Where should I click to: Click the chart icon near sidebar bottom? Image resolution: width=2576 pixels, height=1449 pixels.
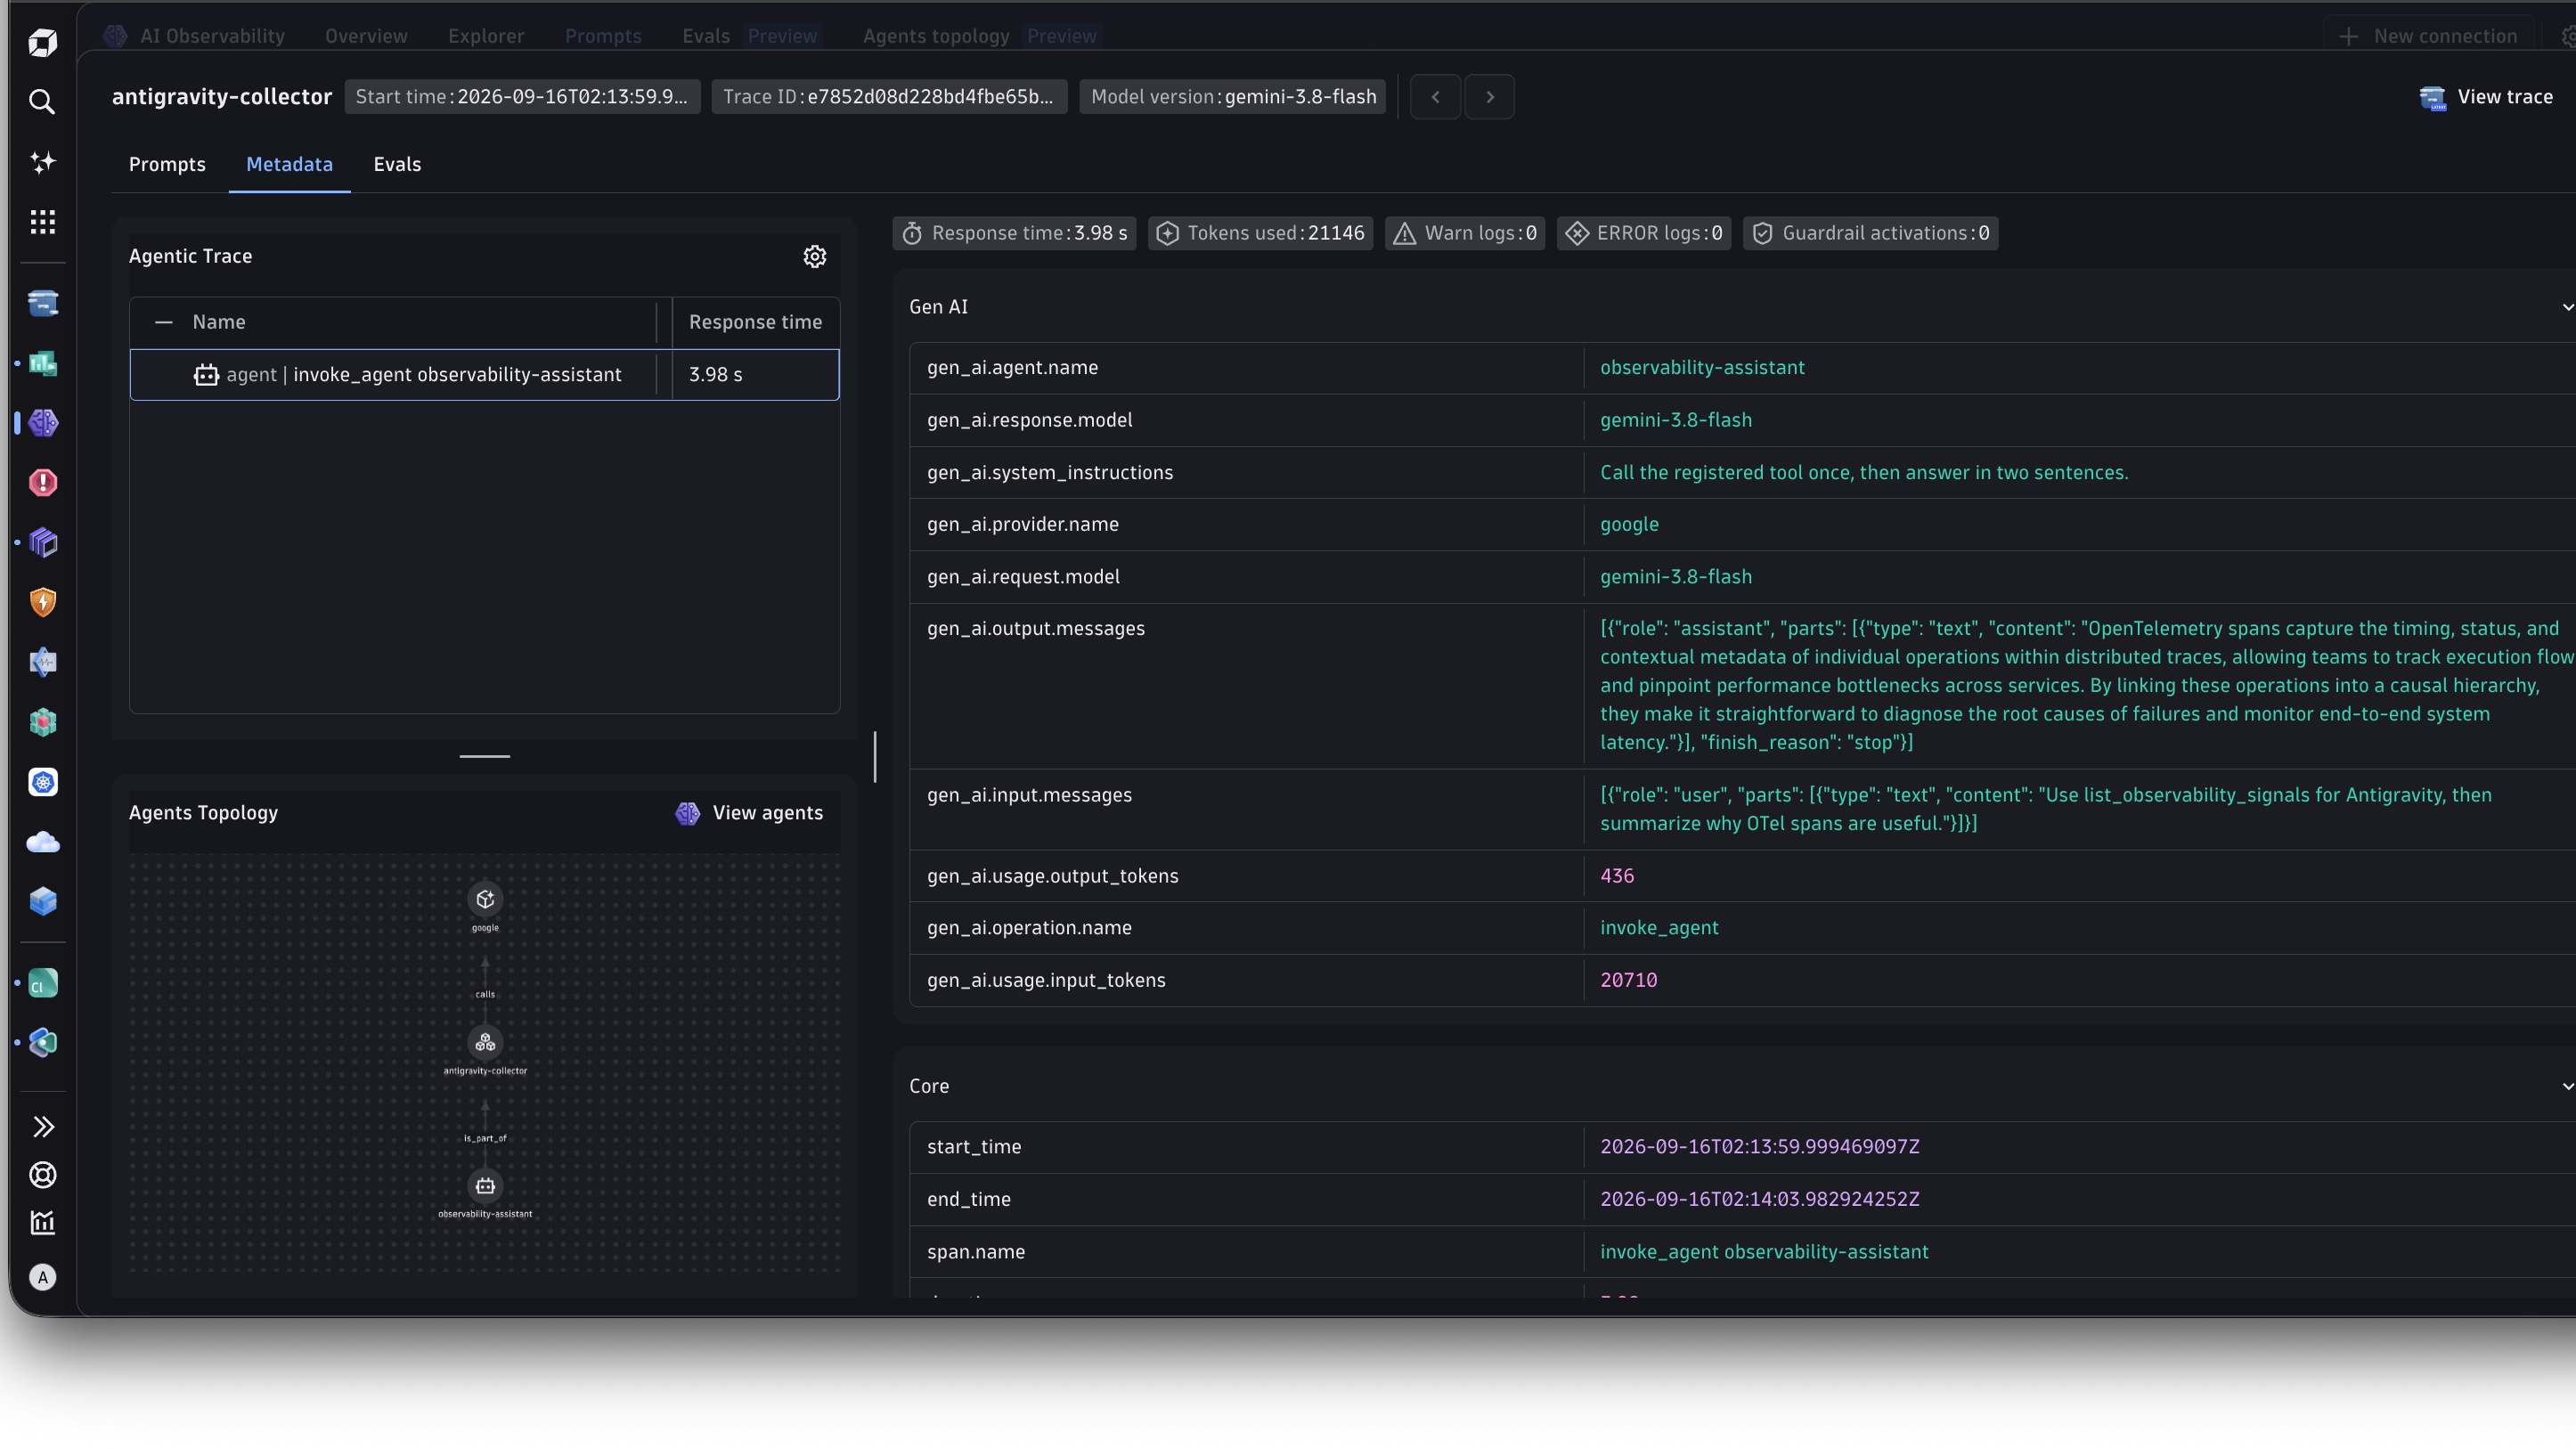(42, 1223)
